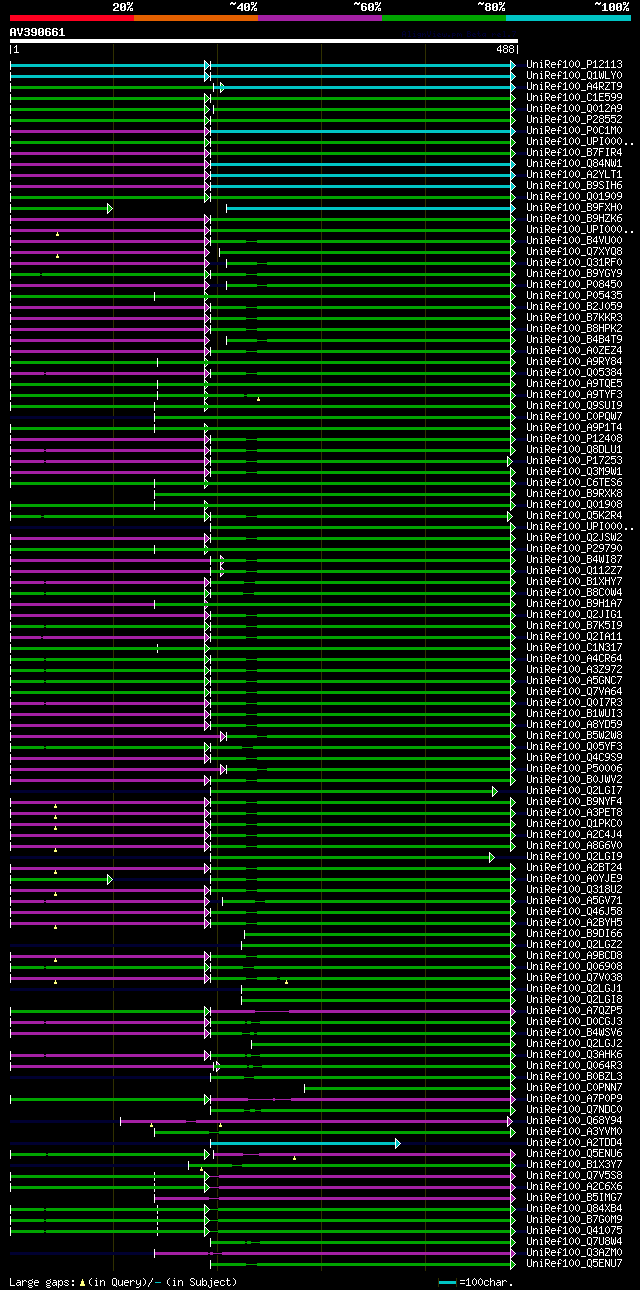Image resolution: width=640 pixels, height=1290 pixels.
Task: Open the UniRef100_A0YJE9 hit
Action: pyautogui.click(x=574, y=878)
